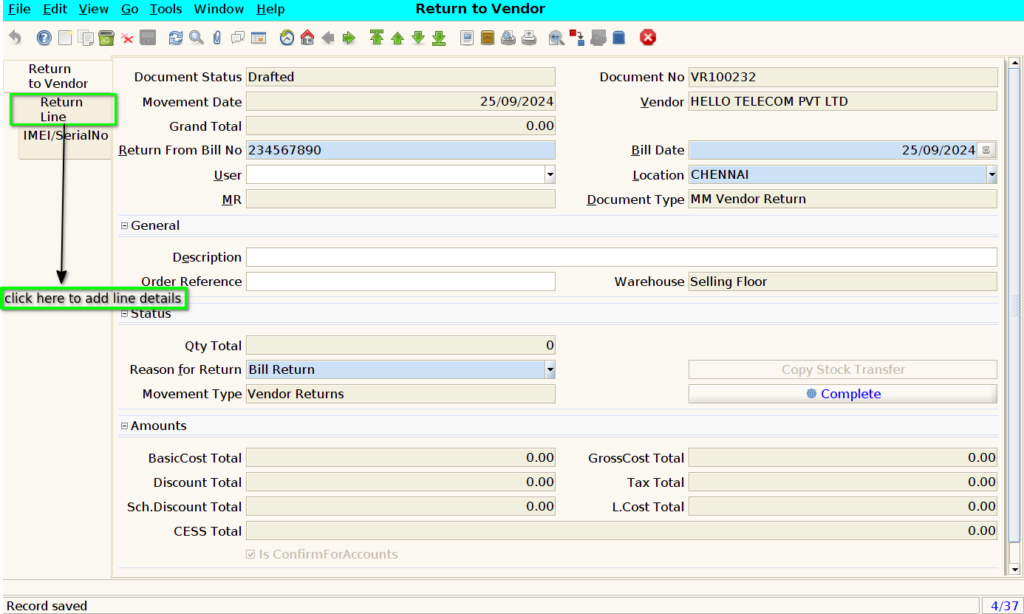The image size is (1024, 614).
Task: Click the Return From Bill No field
Action: pyautogui.click(x=400, y=150)
